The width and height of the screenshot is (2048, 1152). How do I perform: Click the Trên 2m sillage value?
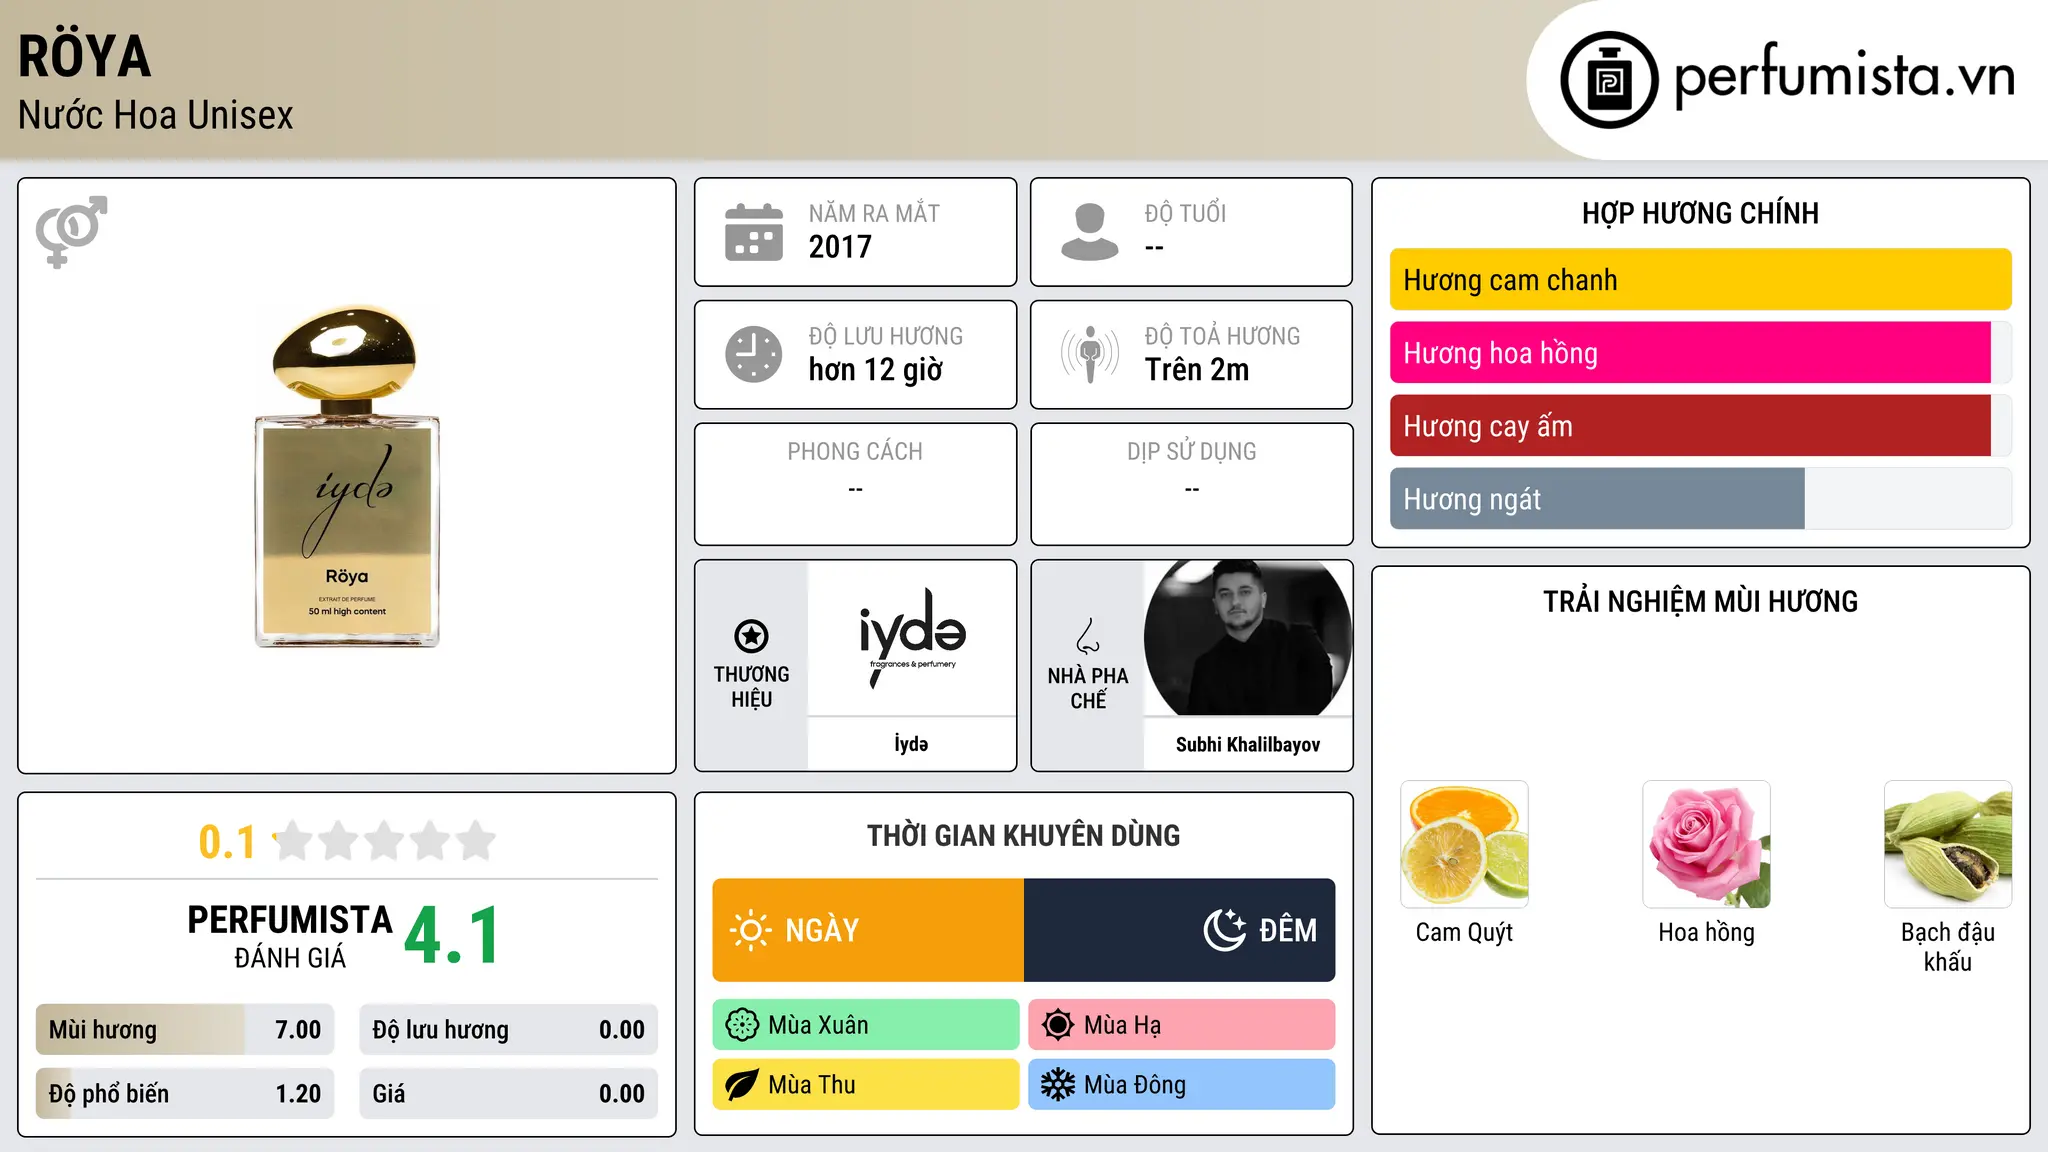(1197, 369)
